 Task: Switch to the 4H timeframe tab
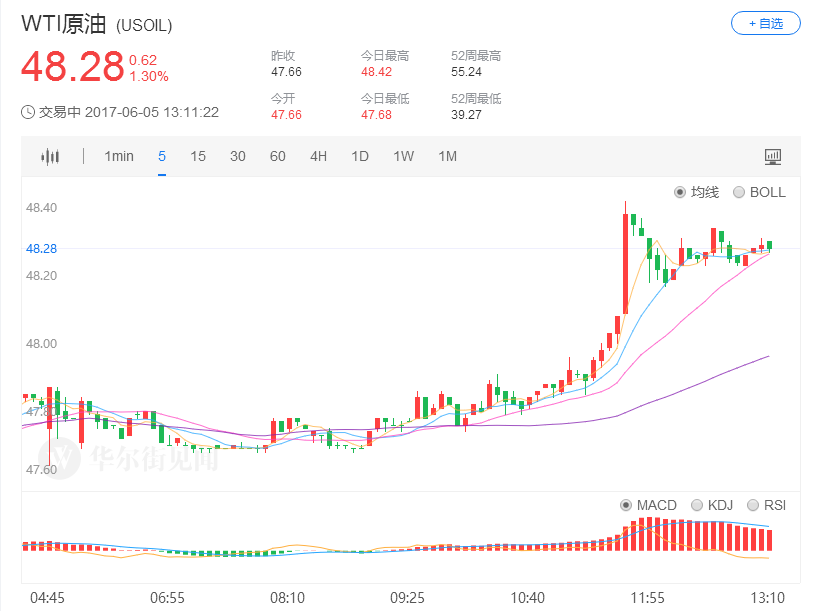coord(318,157)
